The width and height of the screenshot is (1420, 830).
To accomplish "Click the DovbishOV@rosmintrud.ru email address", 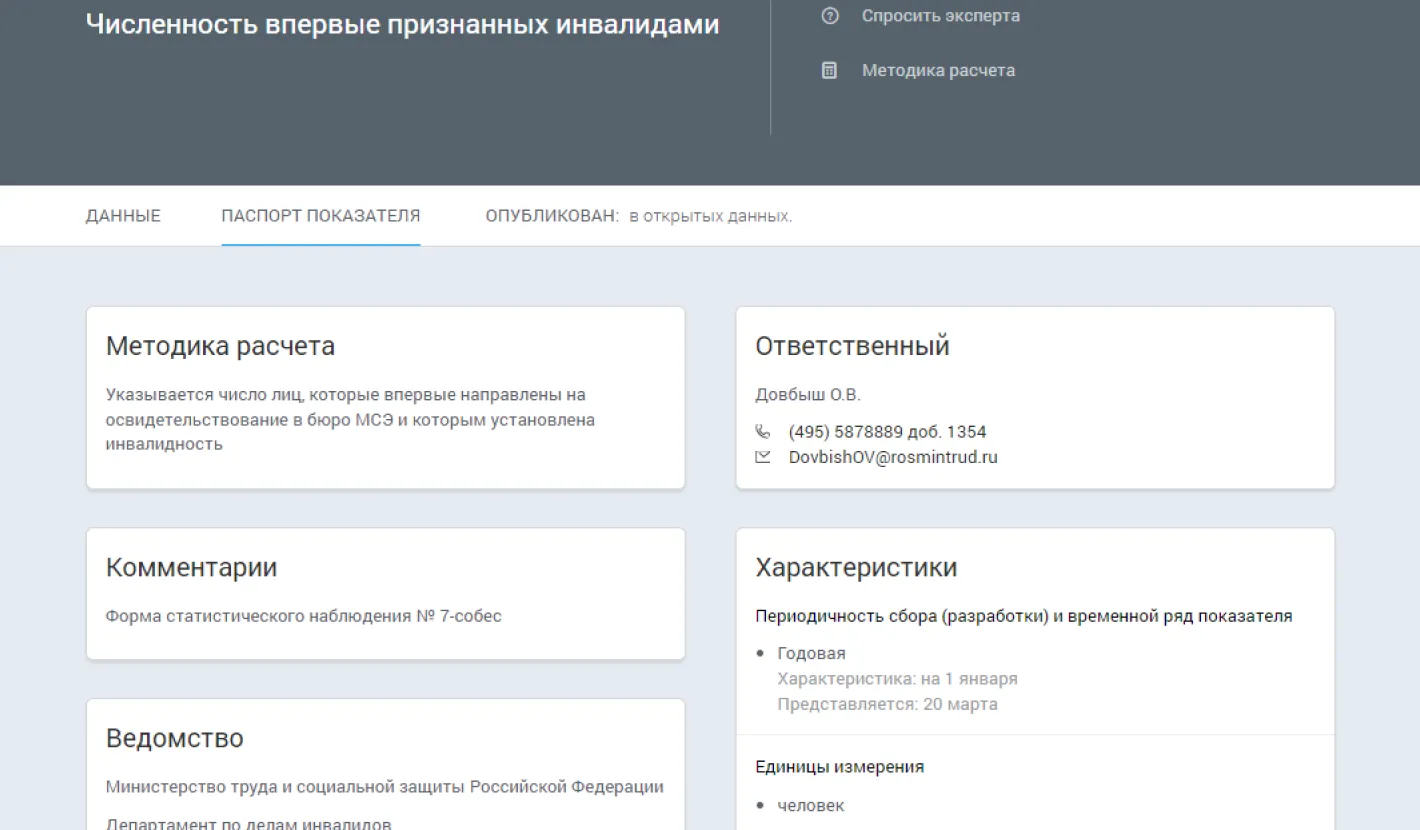I will 892,457.
